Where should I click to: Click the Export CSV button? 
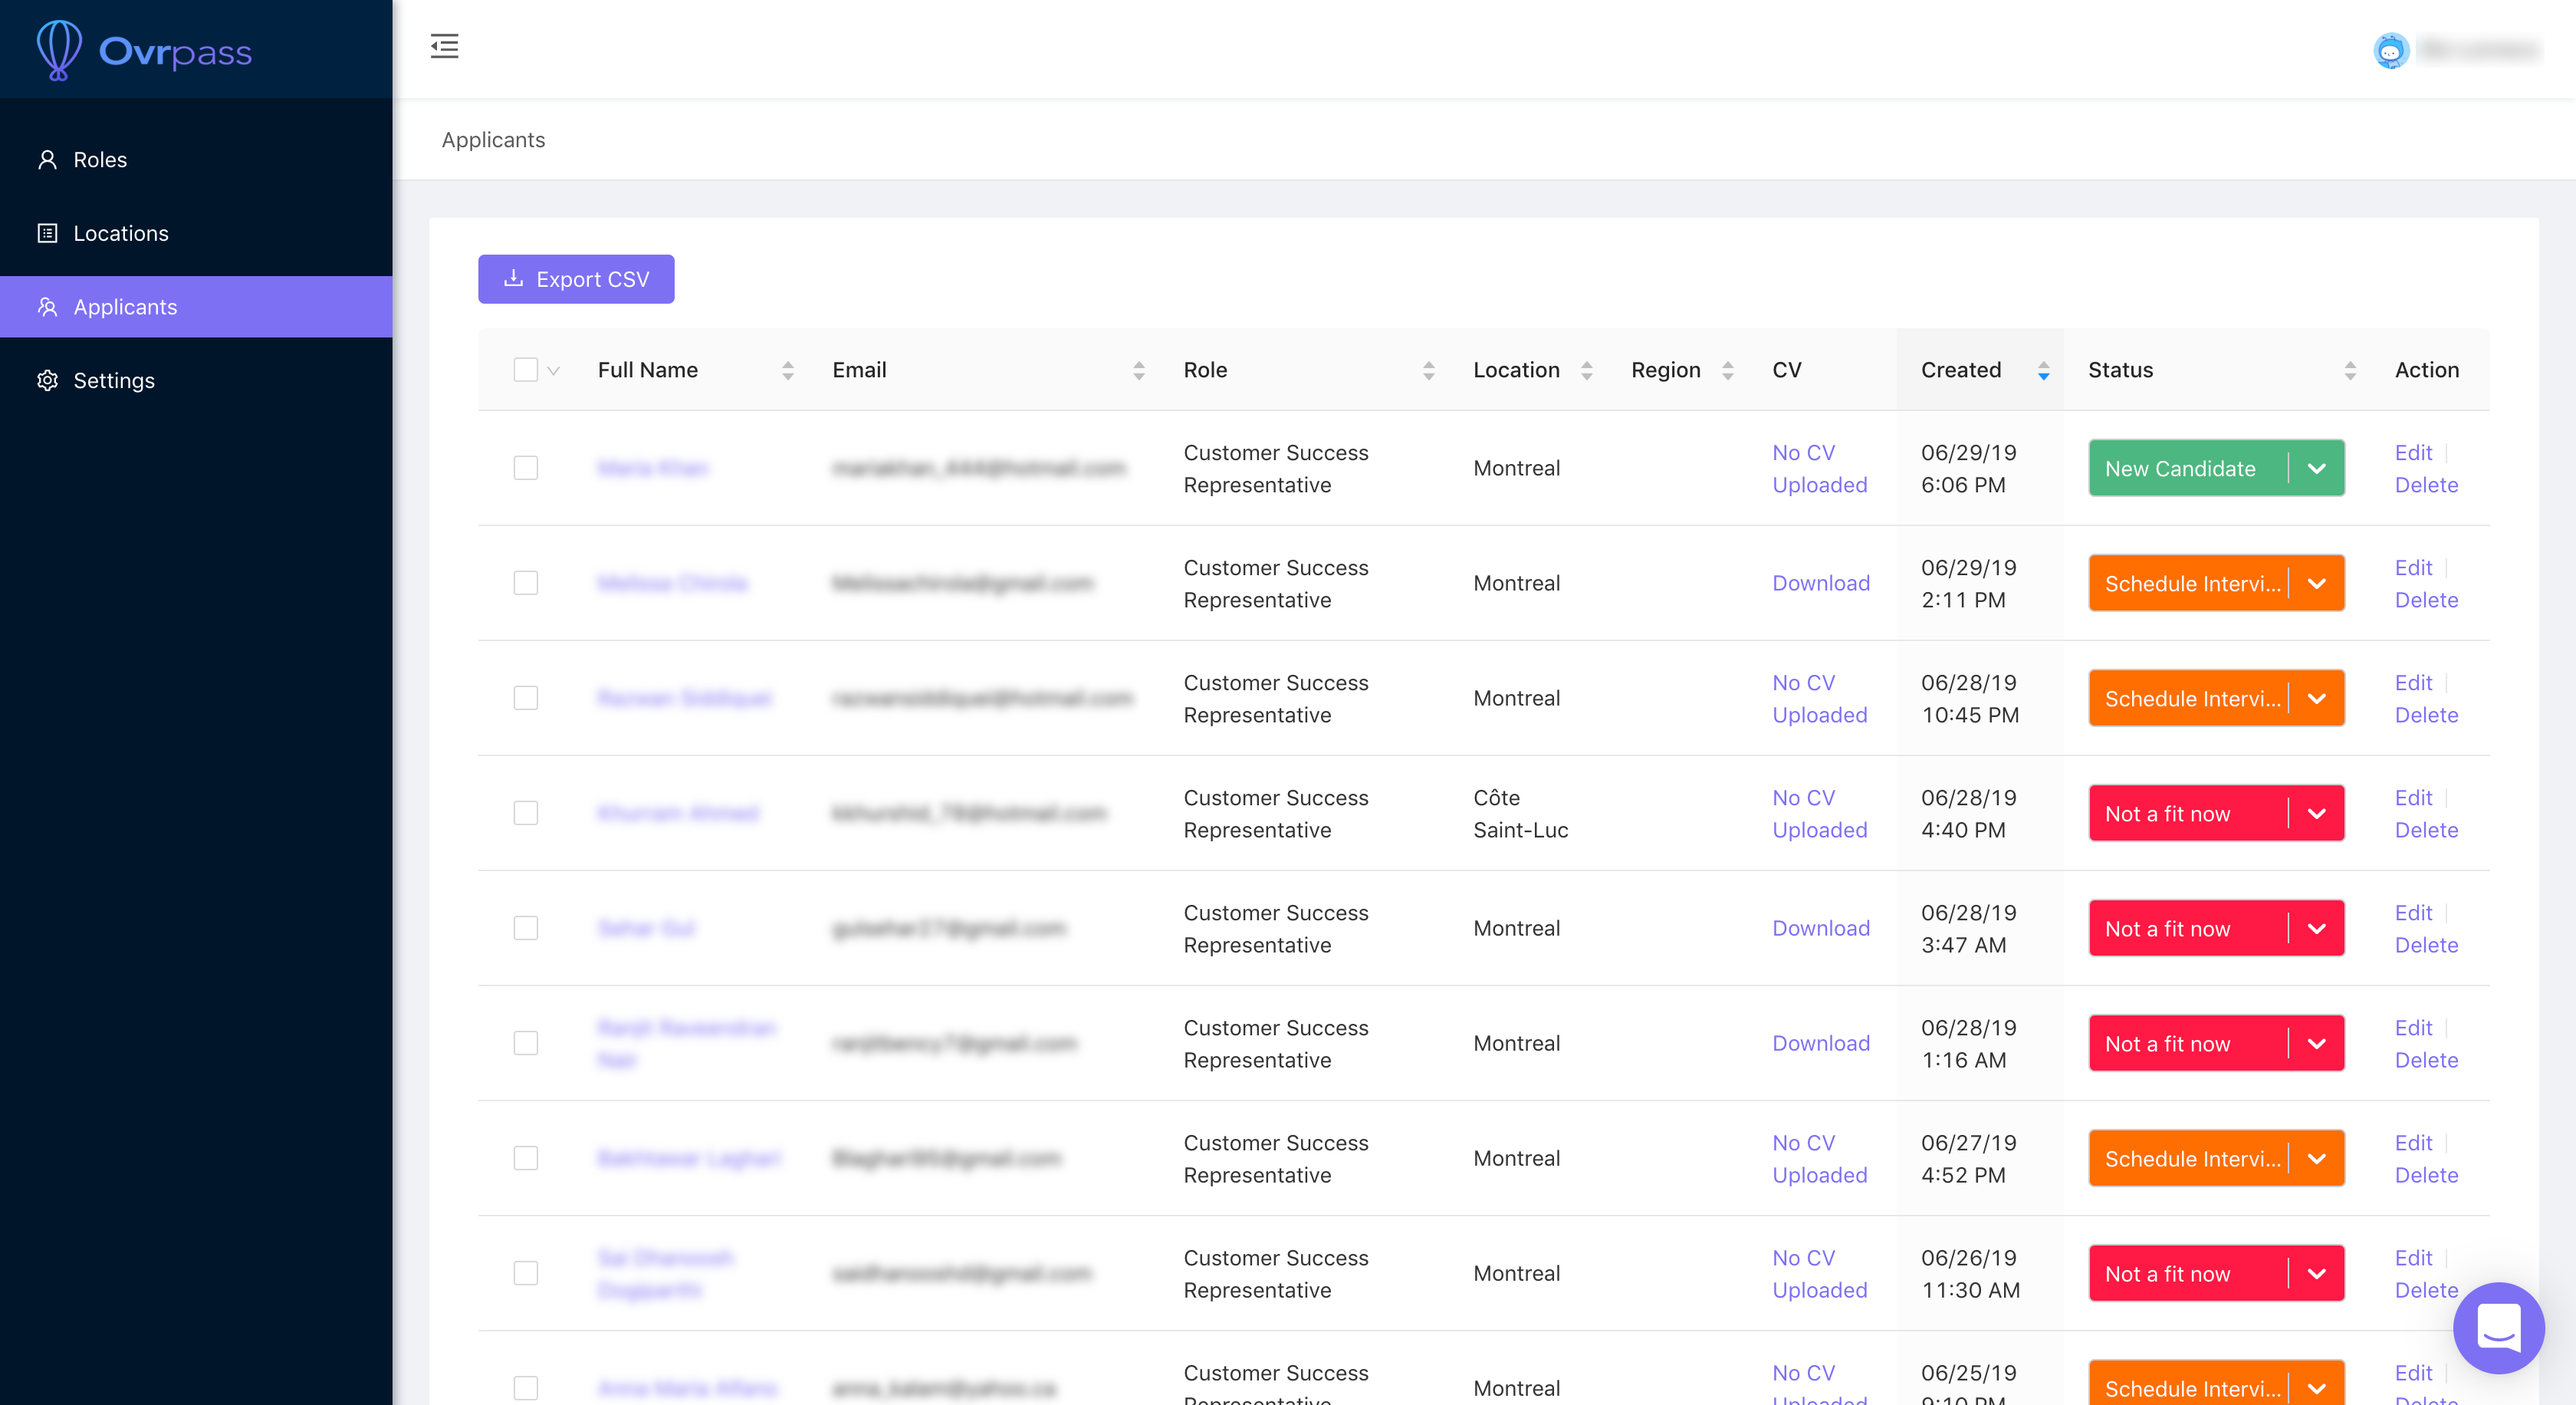point(576,279)
